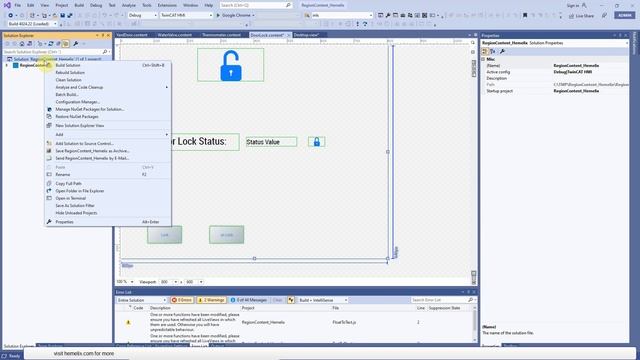Click the Unlock button on canvas
This screenshot has height=360, width=640.
coord(227,235)
